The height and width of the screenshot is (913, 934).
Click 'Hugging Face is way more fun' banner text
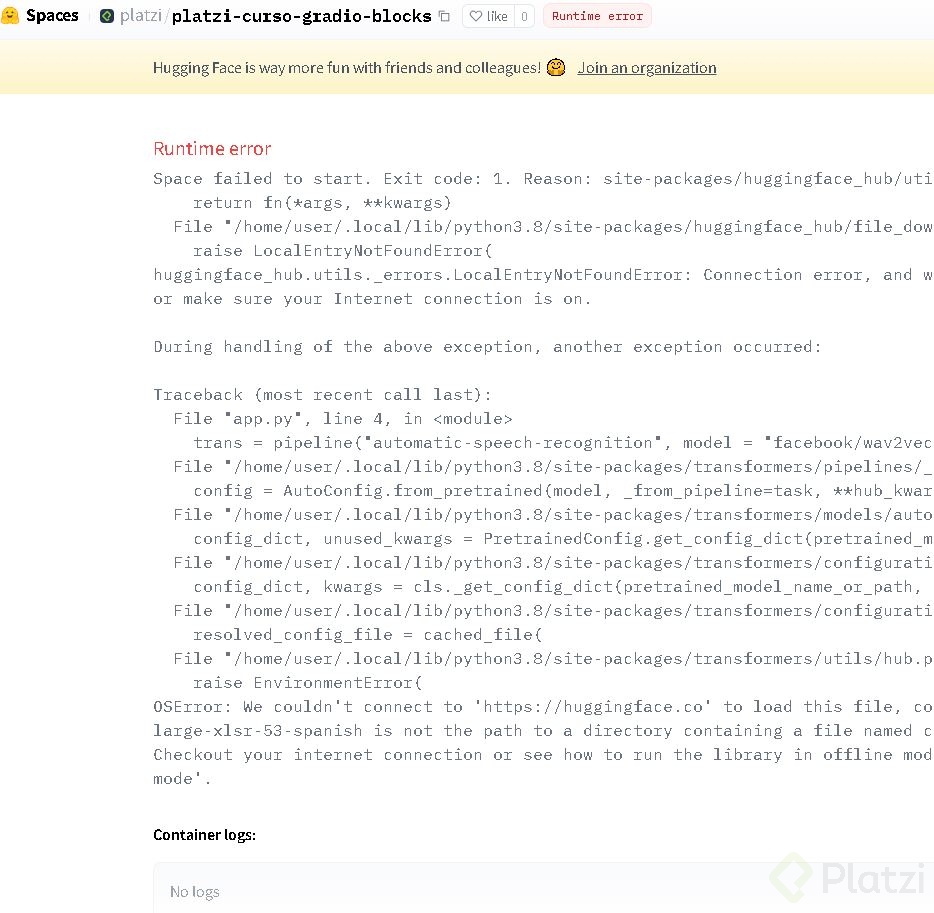[x=347, y=68]
